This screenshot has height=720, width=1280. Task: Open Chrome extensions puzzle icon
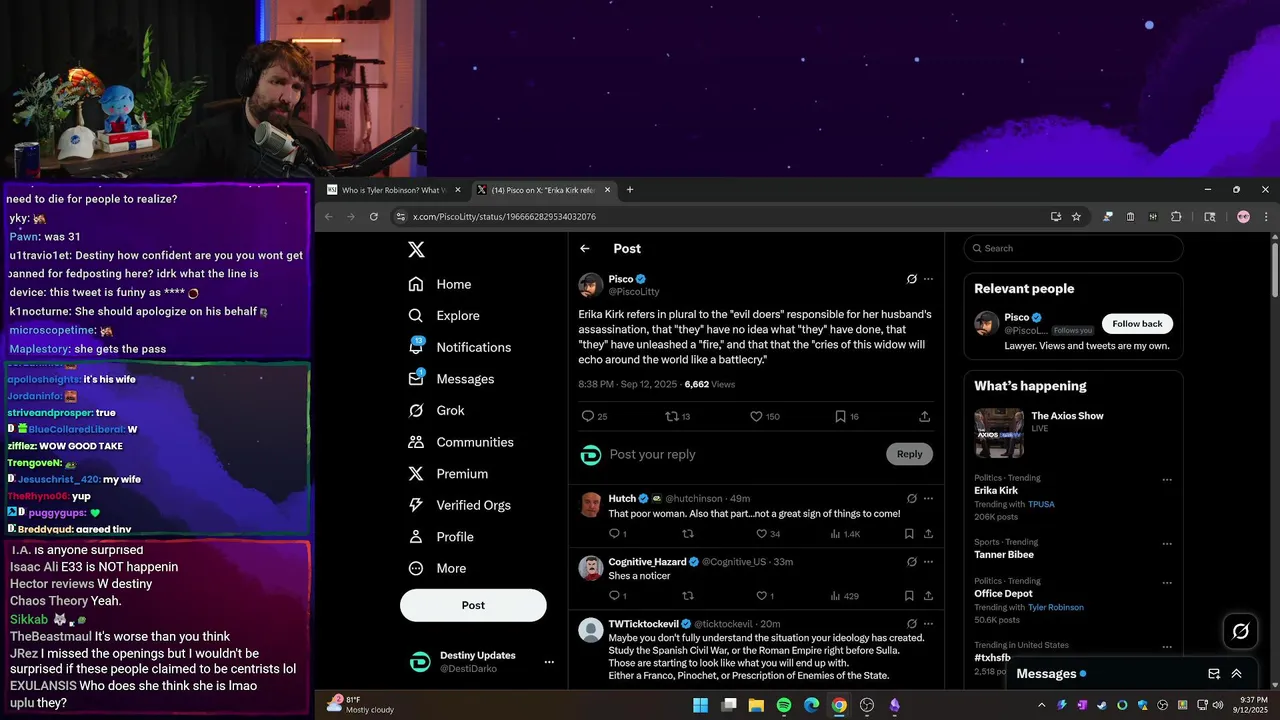click(1176, 217)
